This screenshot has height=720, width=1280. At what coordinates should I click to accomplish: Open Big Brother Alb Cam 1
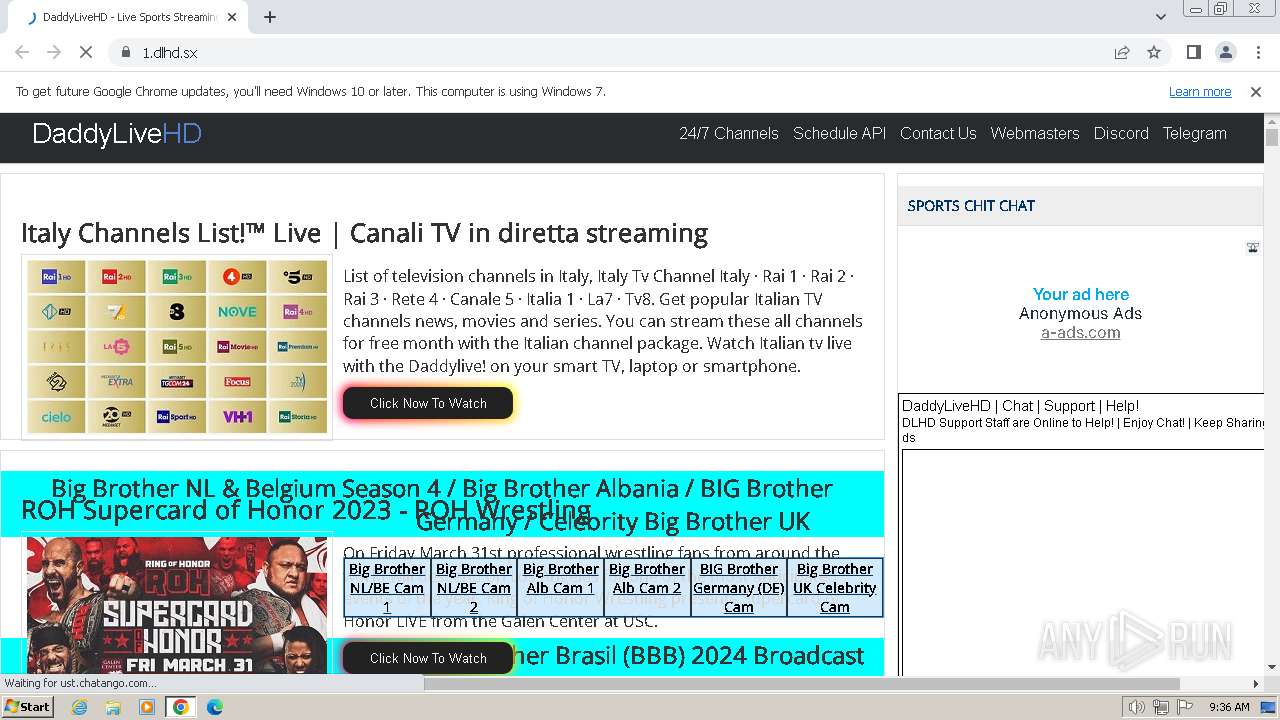[x=561, y=578]
